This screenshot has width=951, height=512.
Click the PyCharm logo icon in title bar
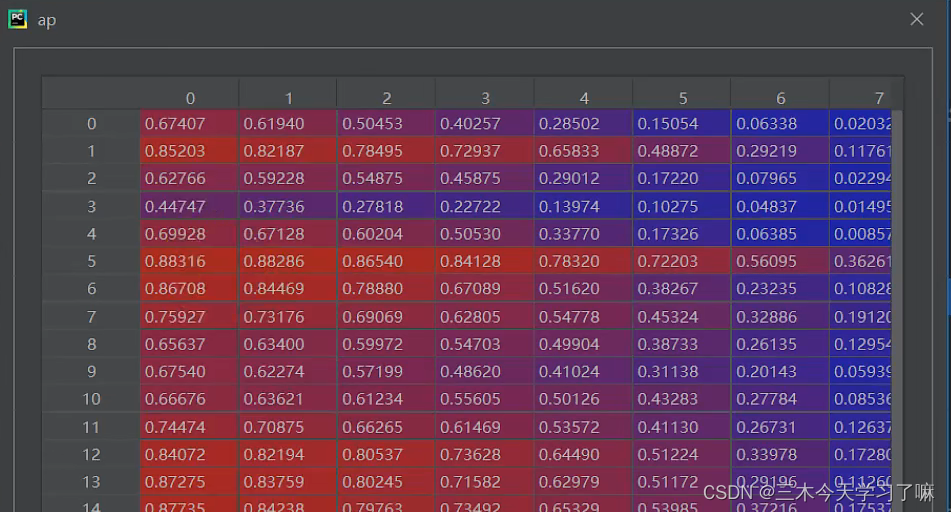coord(18,19)
